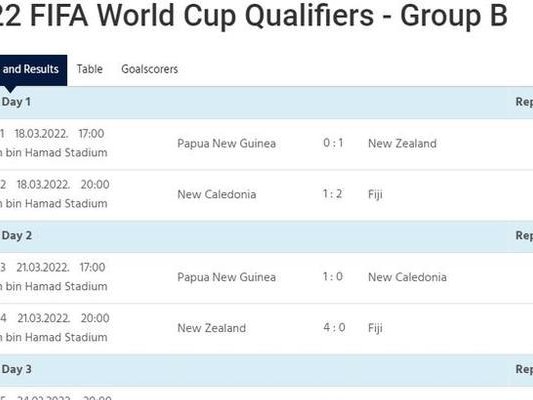Click New Caledonia in match 2

(217, 194)
